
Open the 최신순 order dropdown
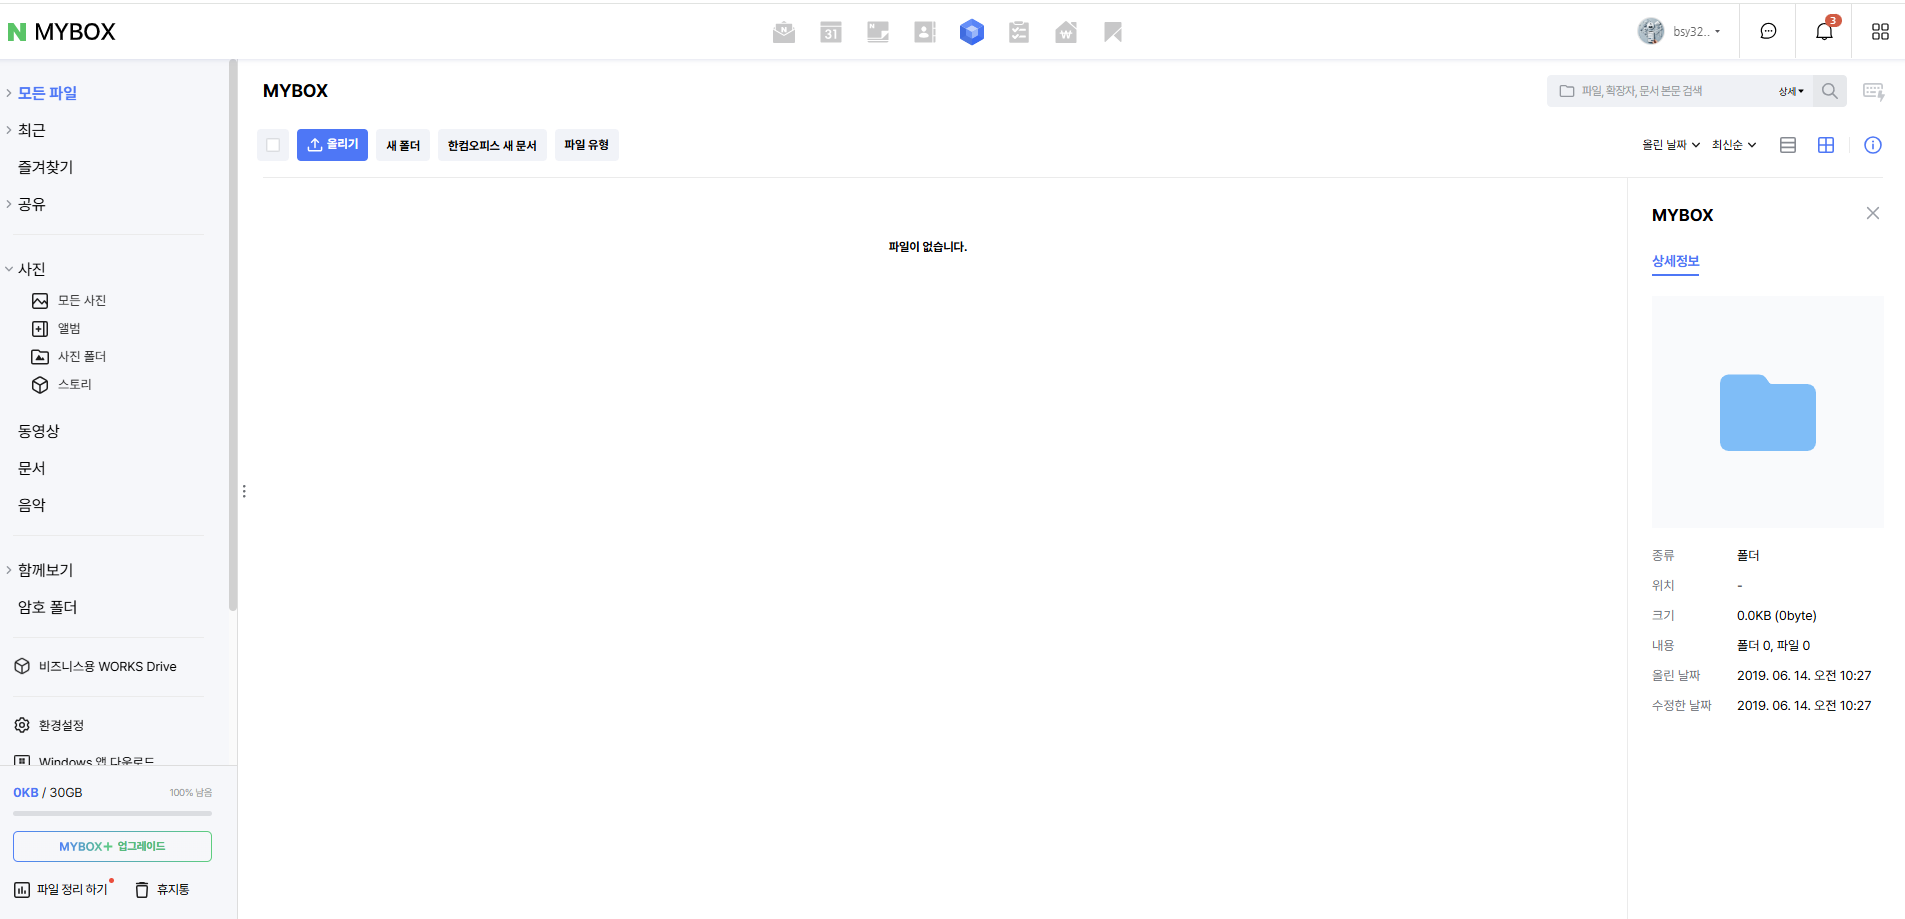click(x=1733, y=145)
